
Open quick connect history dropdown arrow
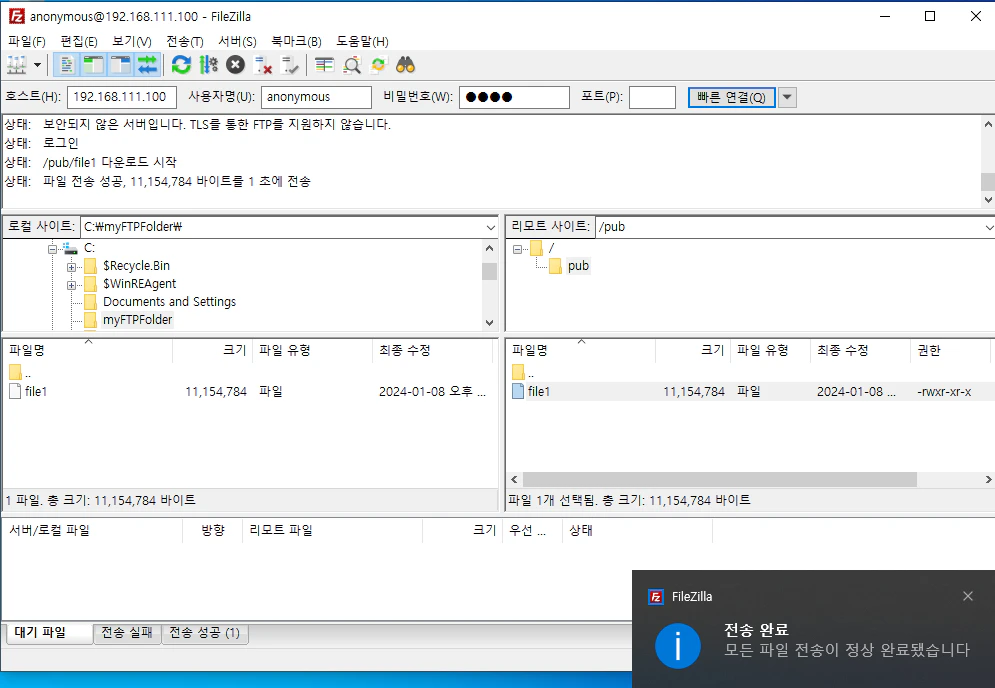787,97
